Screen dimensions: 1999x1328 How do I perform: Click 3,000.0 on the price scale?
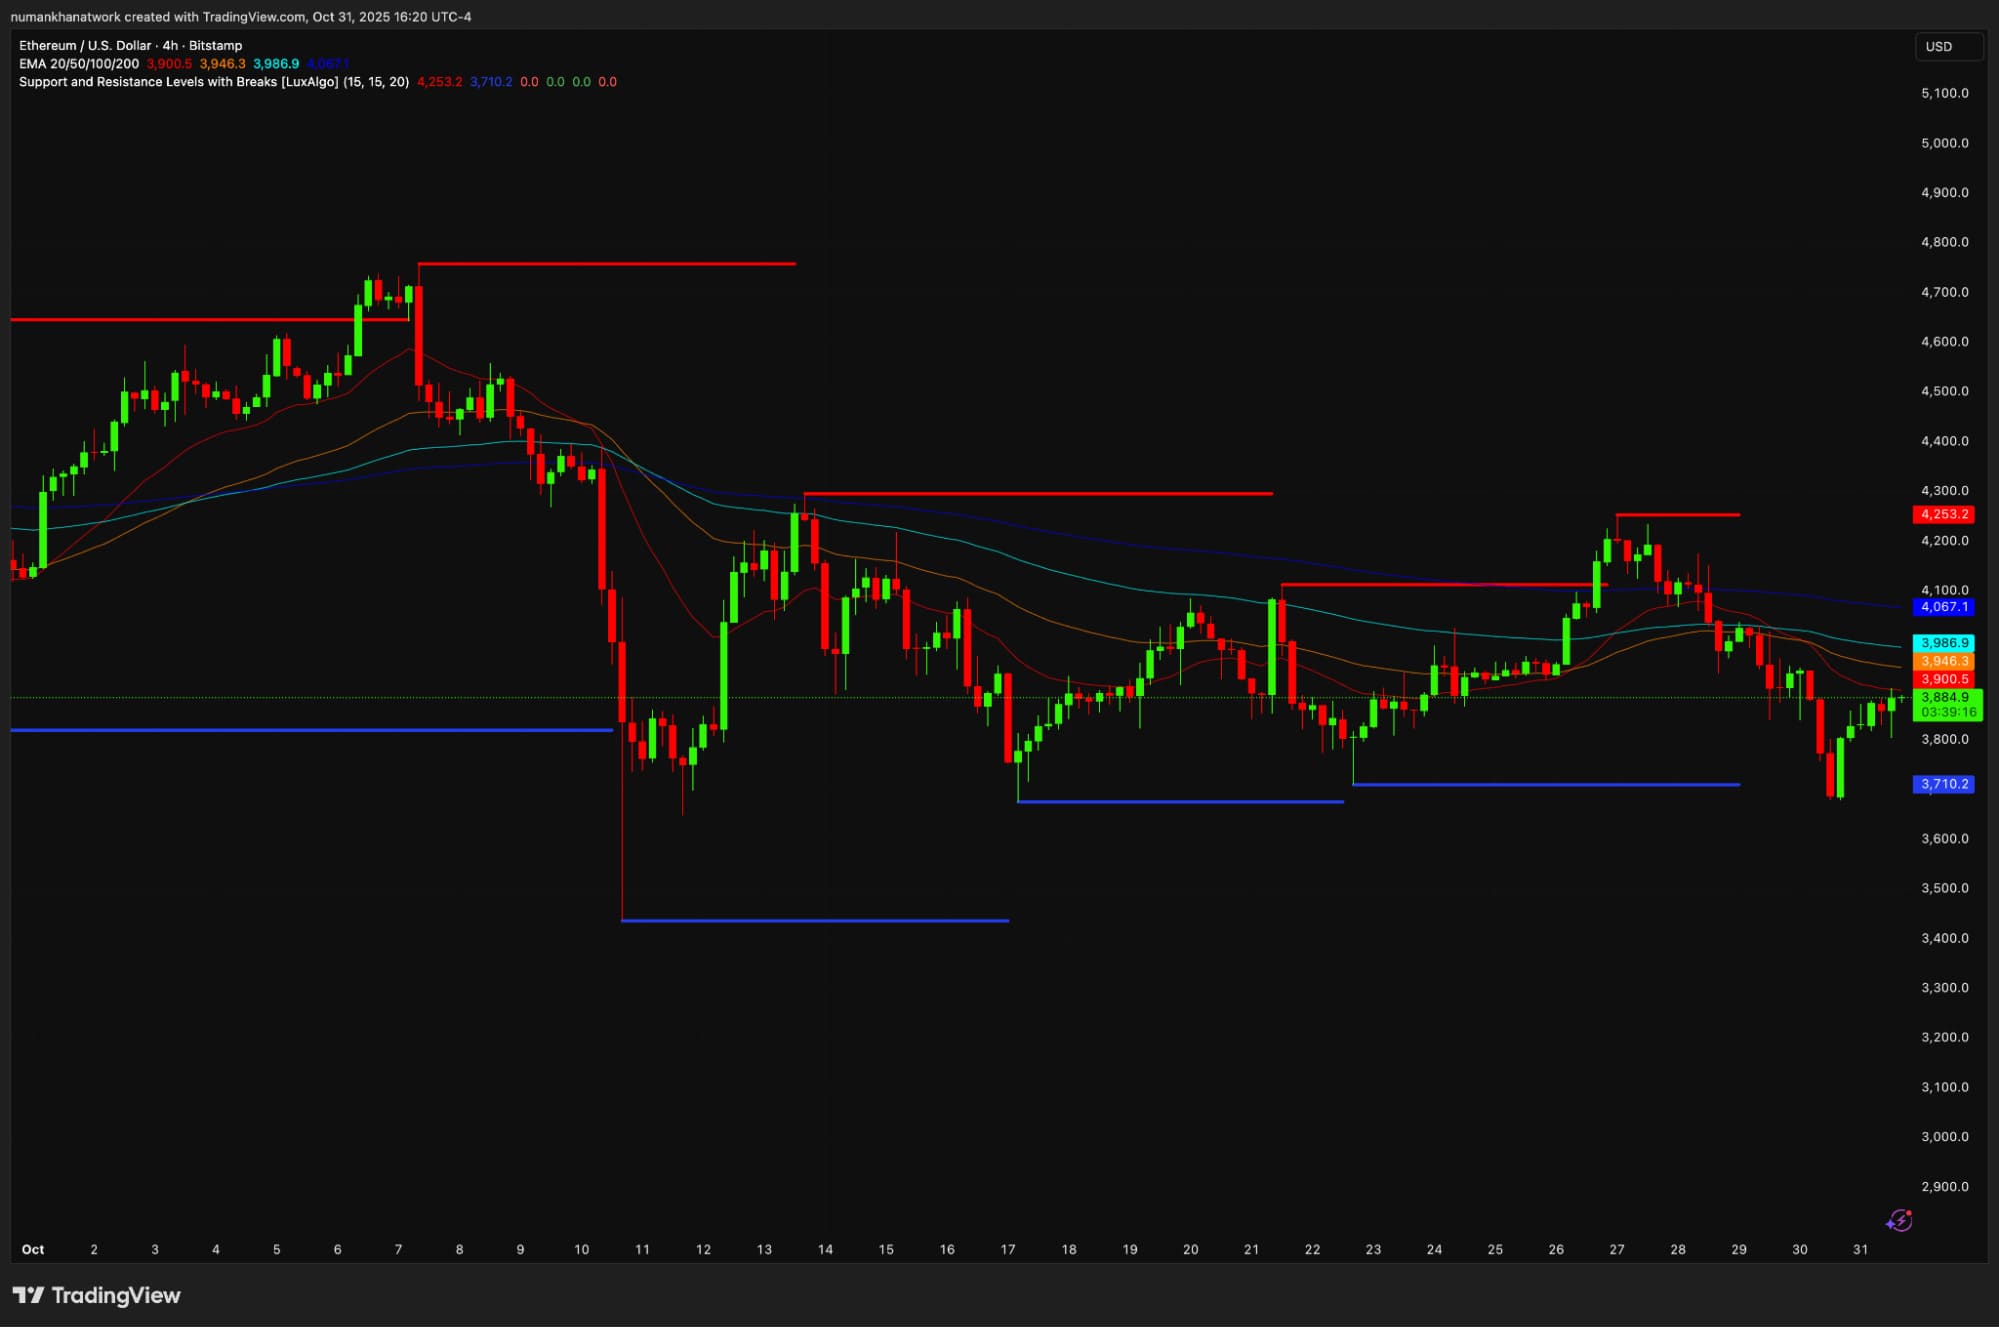tap(1944, 1137)
